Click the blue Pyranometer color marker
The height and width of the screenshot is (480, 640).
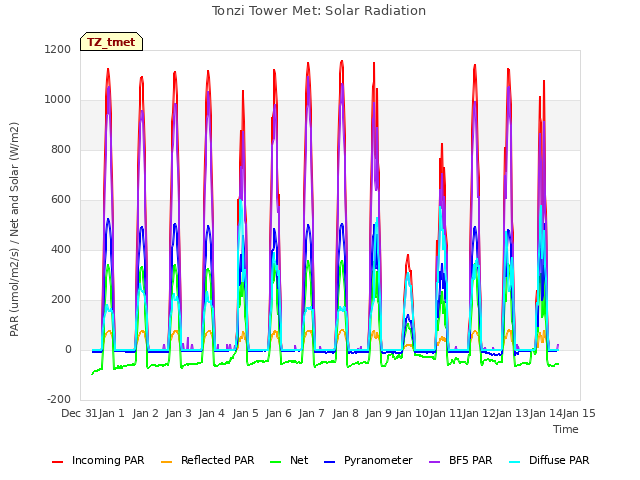329,462
